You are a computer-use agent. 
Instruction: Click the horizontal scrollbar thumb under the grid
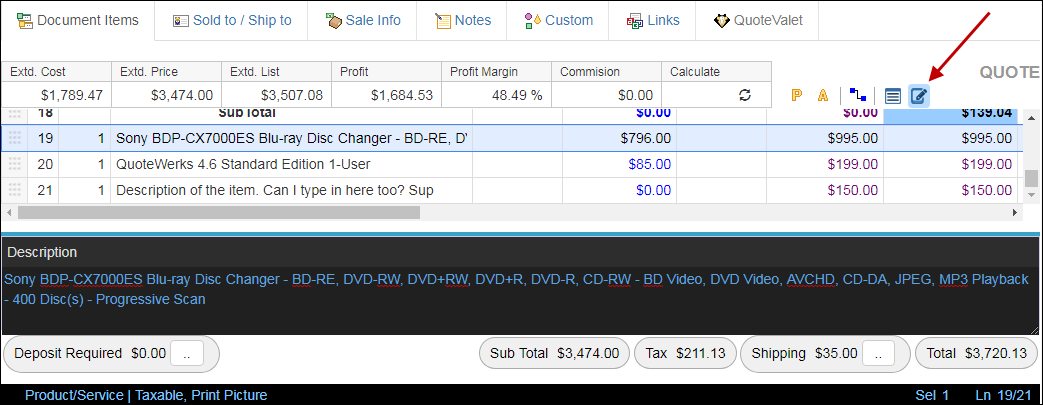(219, 212)
